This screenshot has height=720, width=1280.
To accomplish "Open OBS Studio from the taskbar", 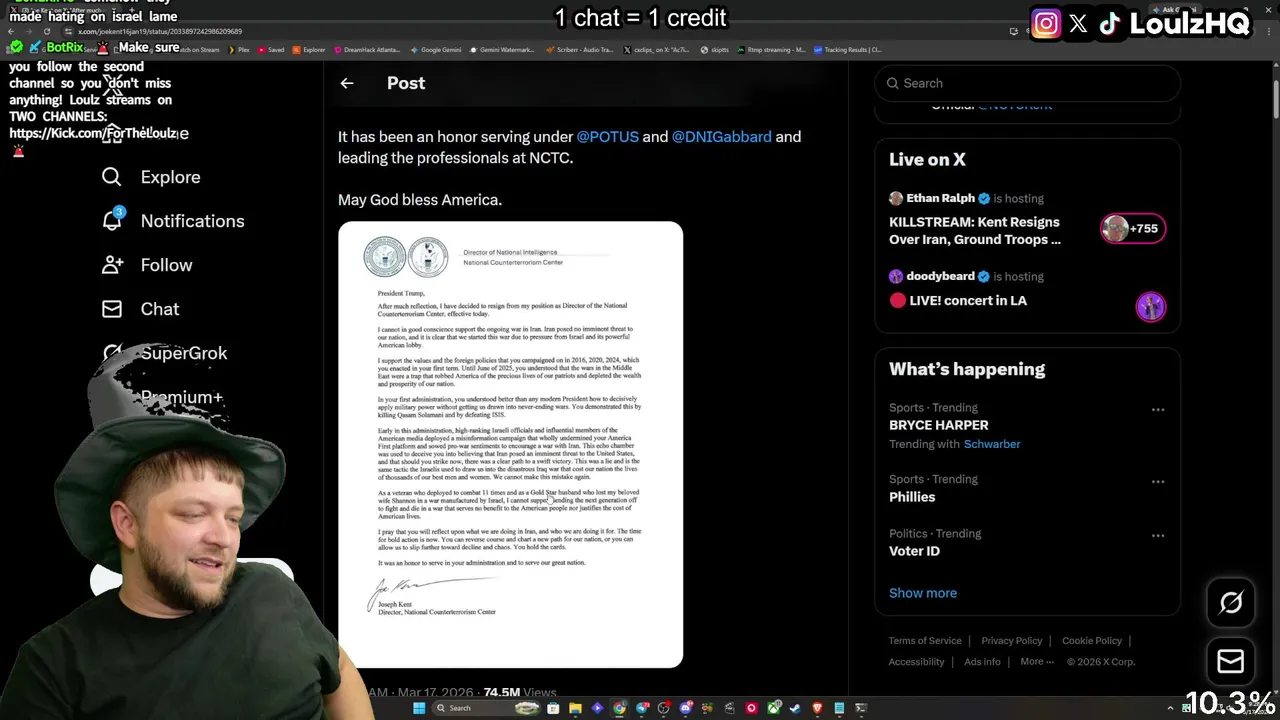I will (664, 708).
